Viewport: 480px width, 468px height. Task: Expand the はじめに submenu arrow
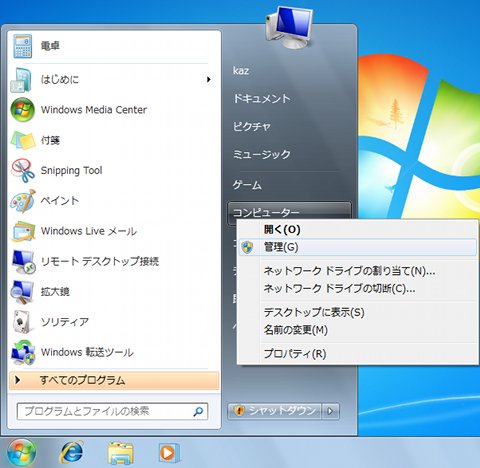point(209,79)
